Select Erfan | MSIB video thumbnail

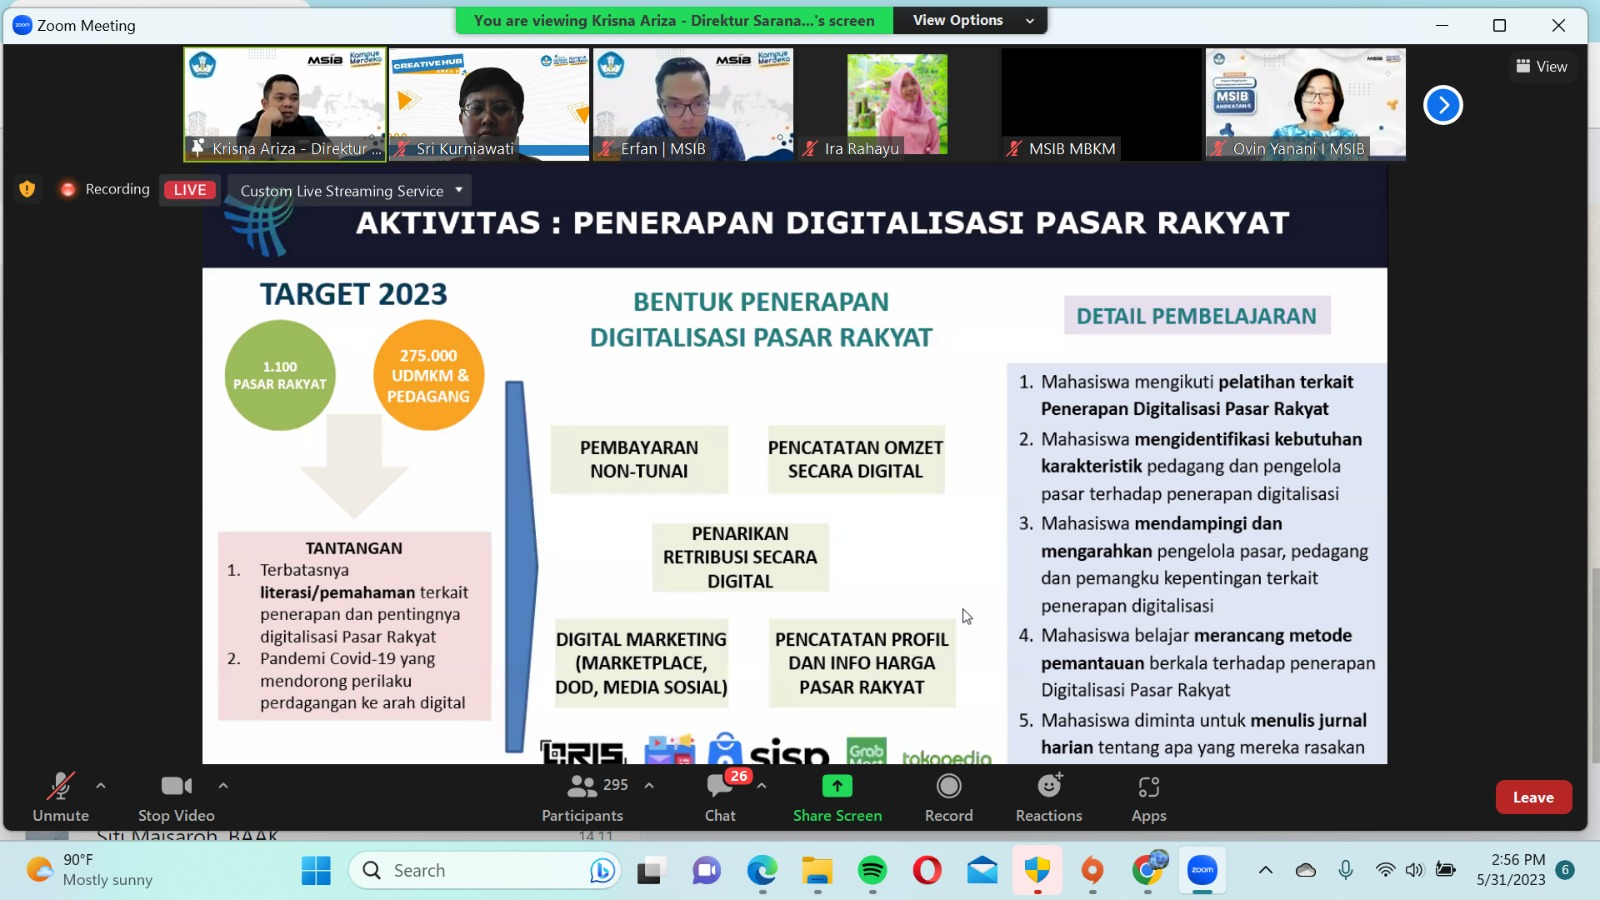coord(693,104)
